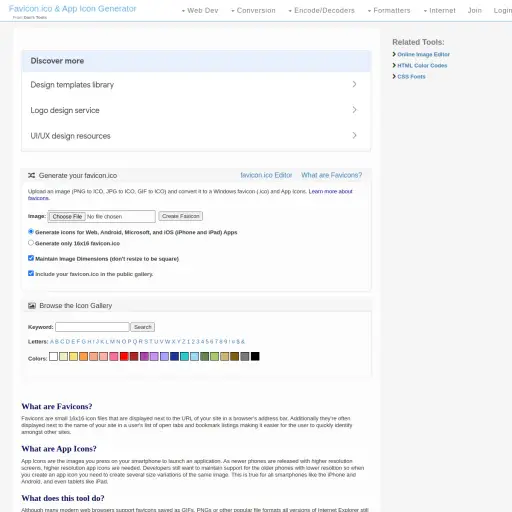Expand Design templates library chevron
The image size is (512, 512).
coord(354,84)
